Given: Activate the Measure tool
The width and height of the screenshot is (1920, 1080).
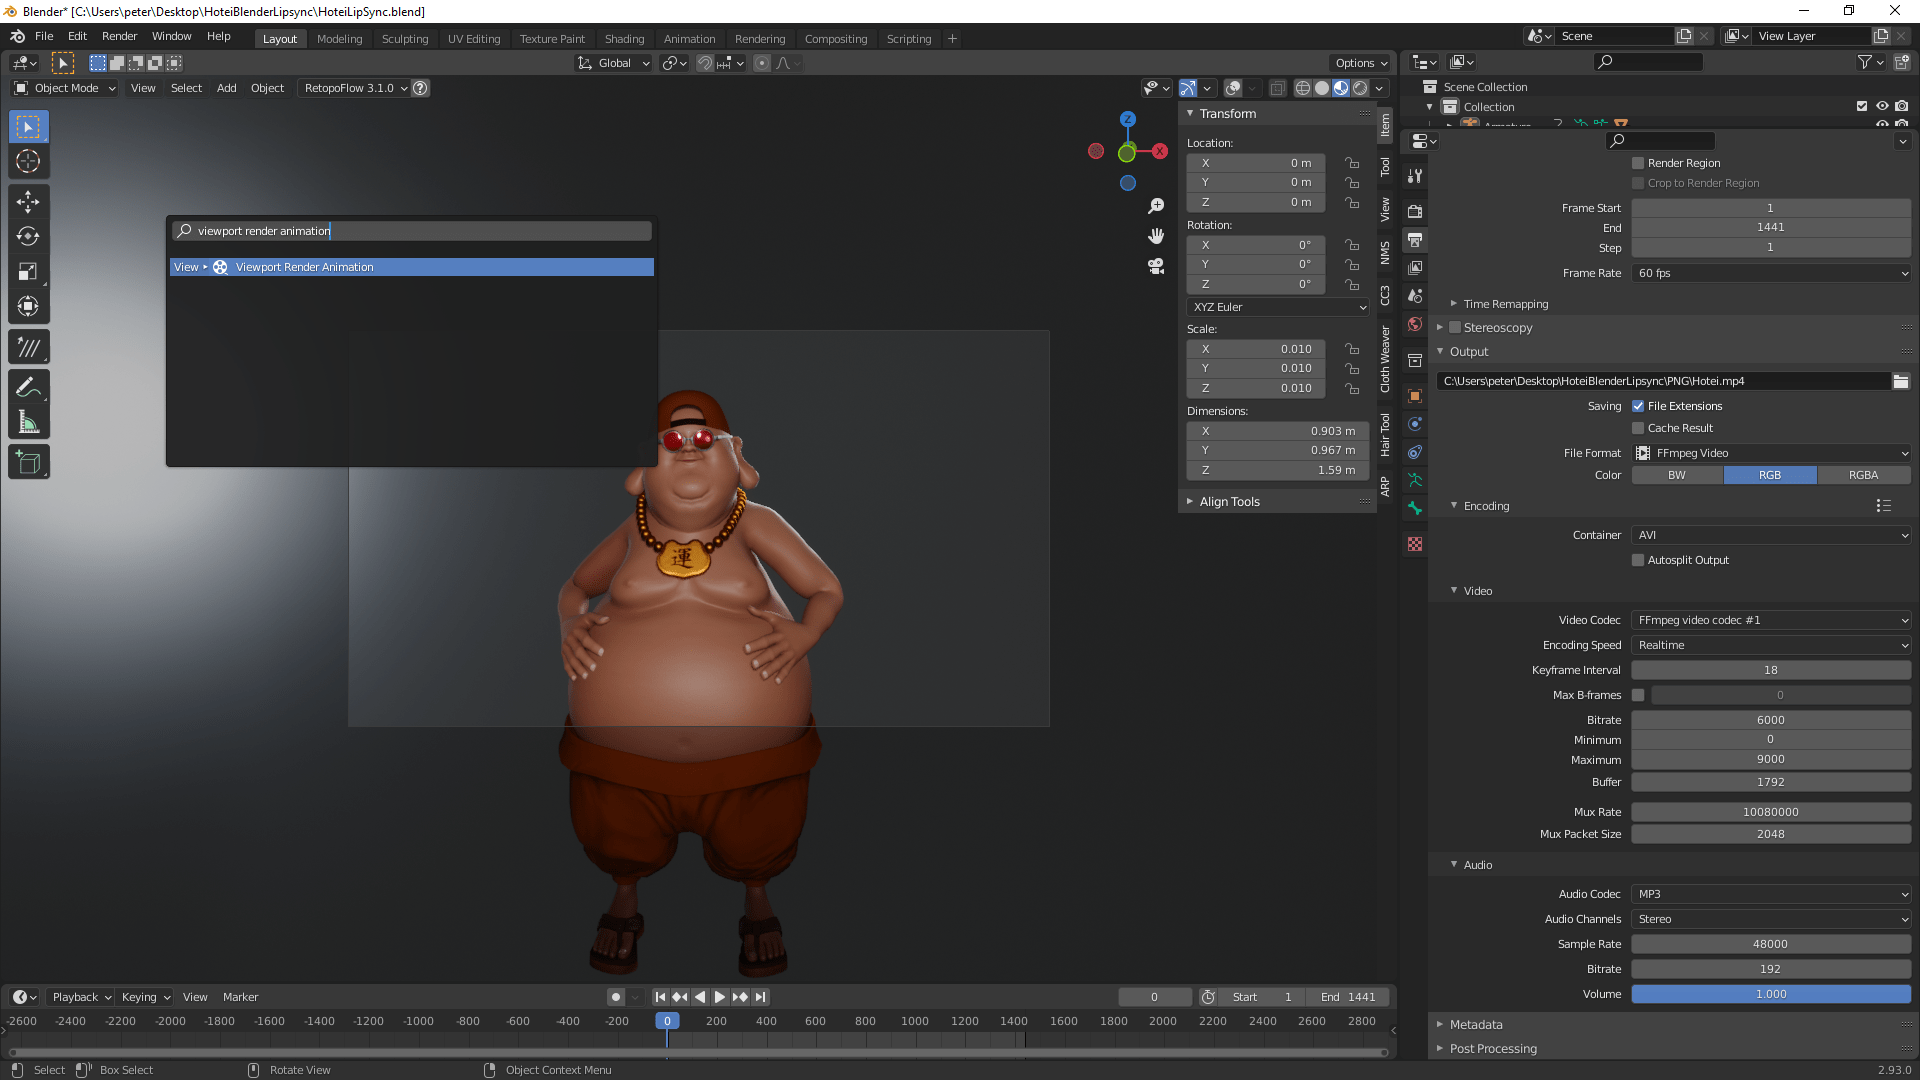Looking at the screenshot, I should click(28, 421).
